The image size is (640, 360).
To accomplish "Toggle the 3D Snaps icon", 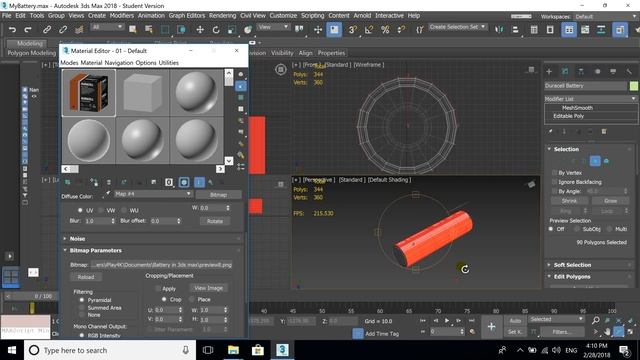I will pyautogui.click(x=353, y=29).
